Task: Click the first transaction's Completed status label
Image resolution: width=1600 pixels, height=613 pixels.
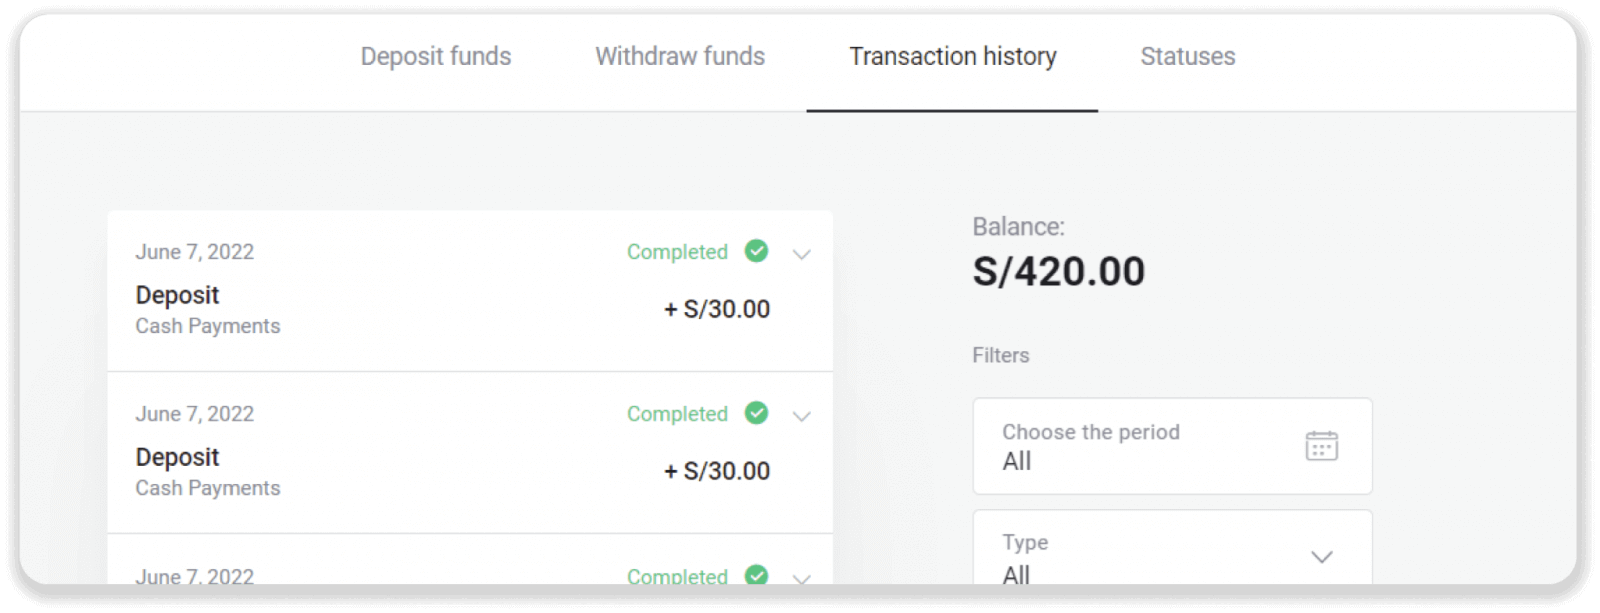Action: click(677, 252)
